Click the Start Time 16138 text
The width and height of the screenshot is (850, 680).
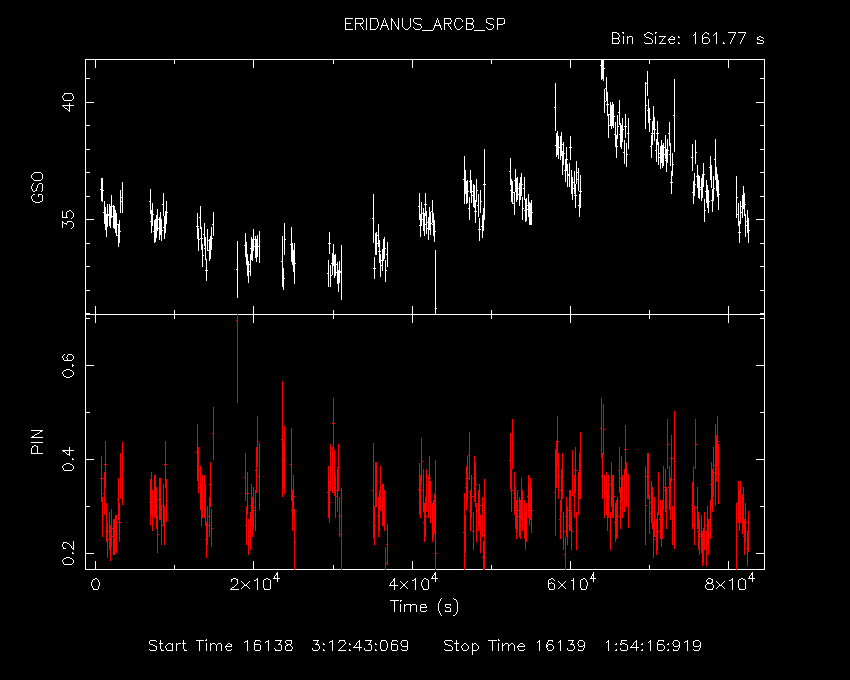(221, 646)
